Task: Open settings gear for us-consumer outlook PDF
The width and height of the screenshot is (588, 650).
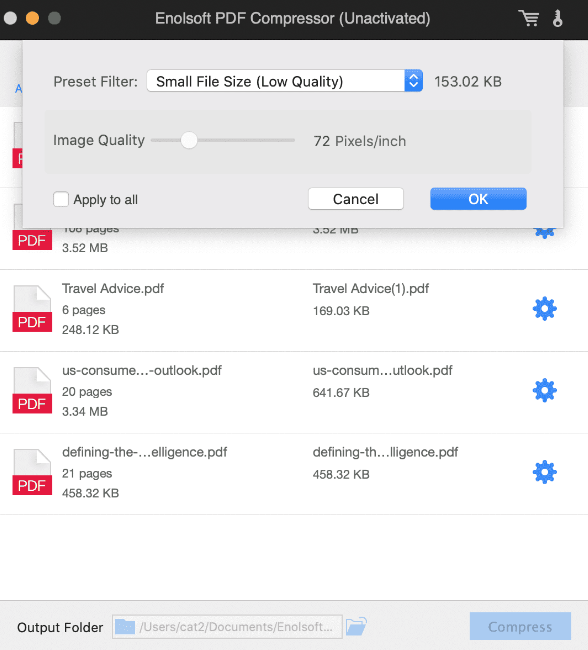Action: click(544, 390)
